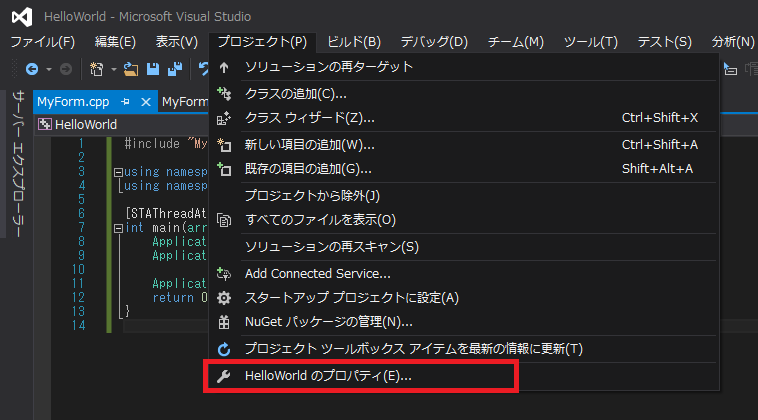This screenshot has width=758, height=420.
Task: Click the save file disk icon
Action: (153, 69)
